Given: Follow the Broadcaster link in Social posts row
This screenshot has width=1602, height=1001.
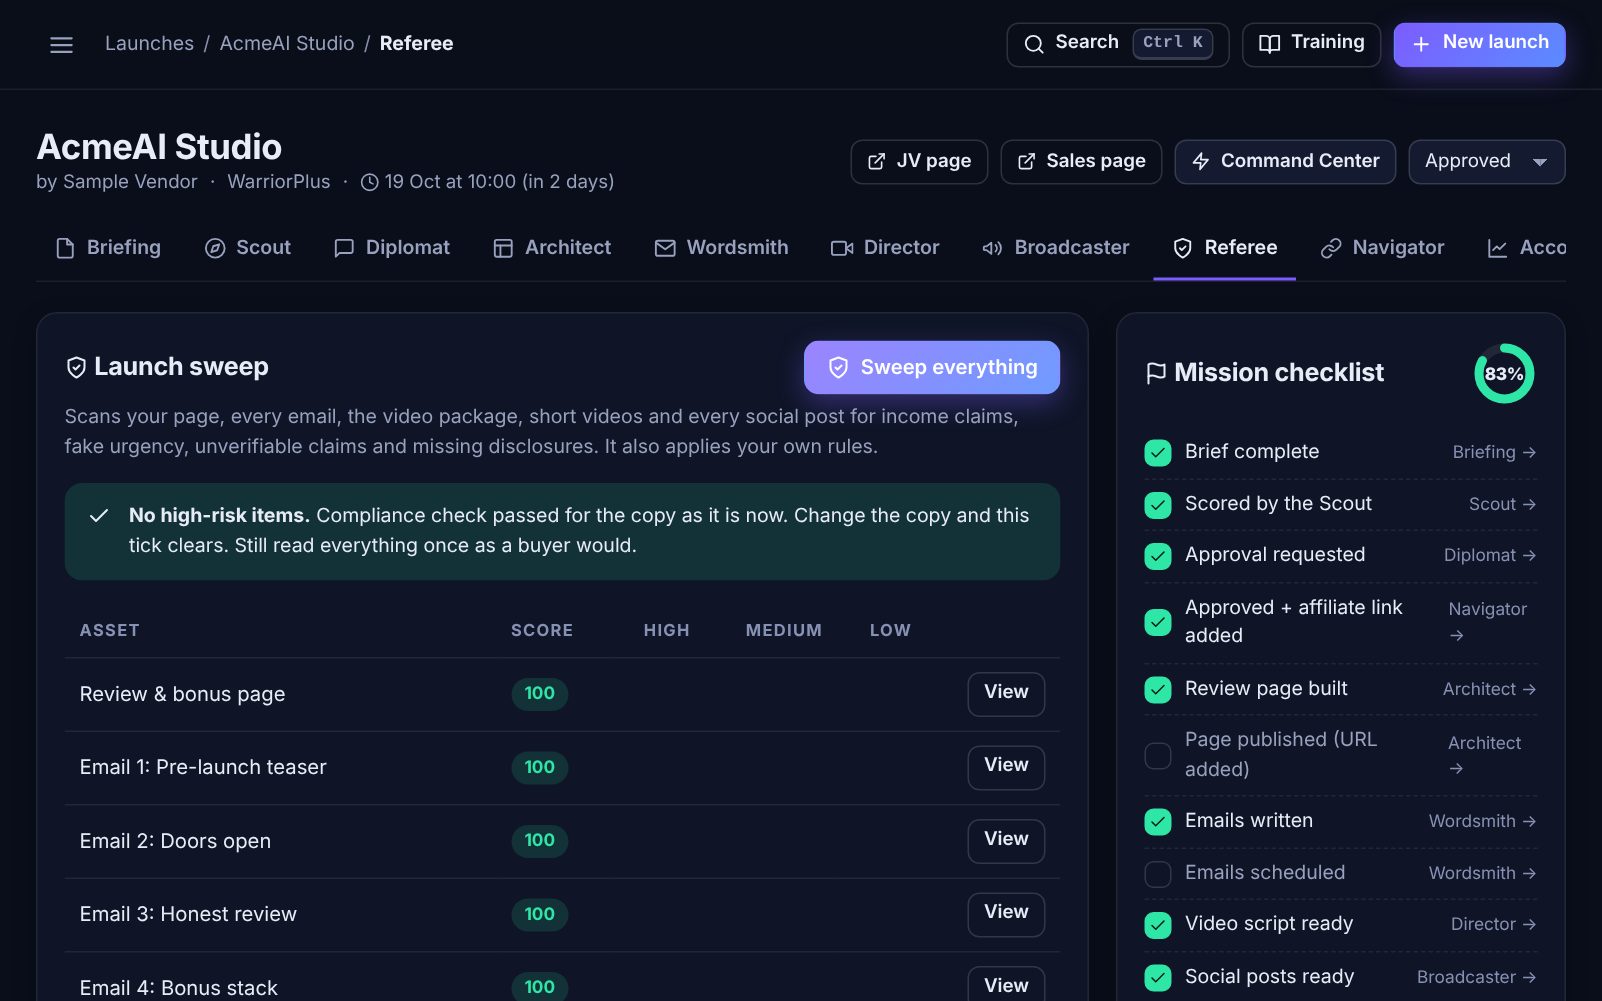Looking at the screenshot, I should point(1476,978).
